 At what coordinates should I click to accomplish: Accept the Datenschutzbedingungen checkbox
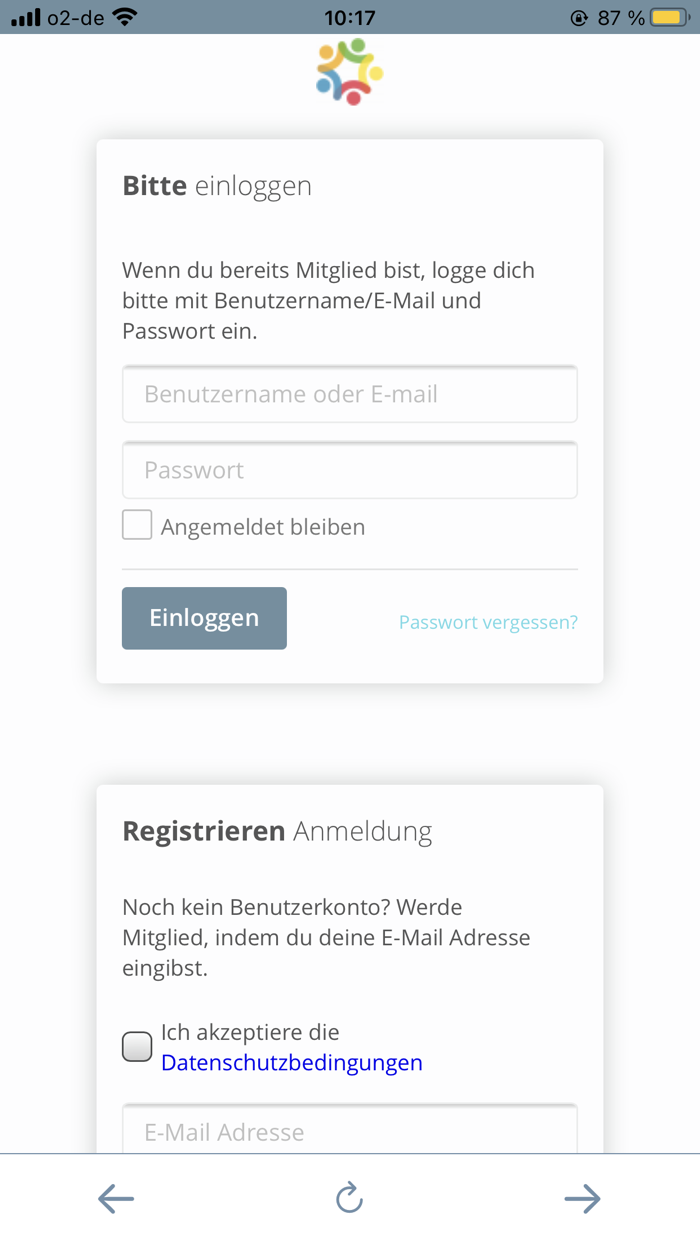click(x=137, y=1046)
